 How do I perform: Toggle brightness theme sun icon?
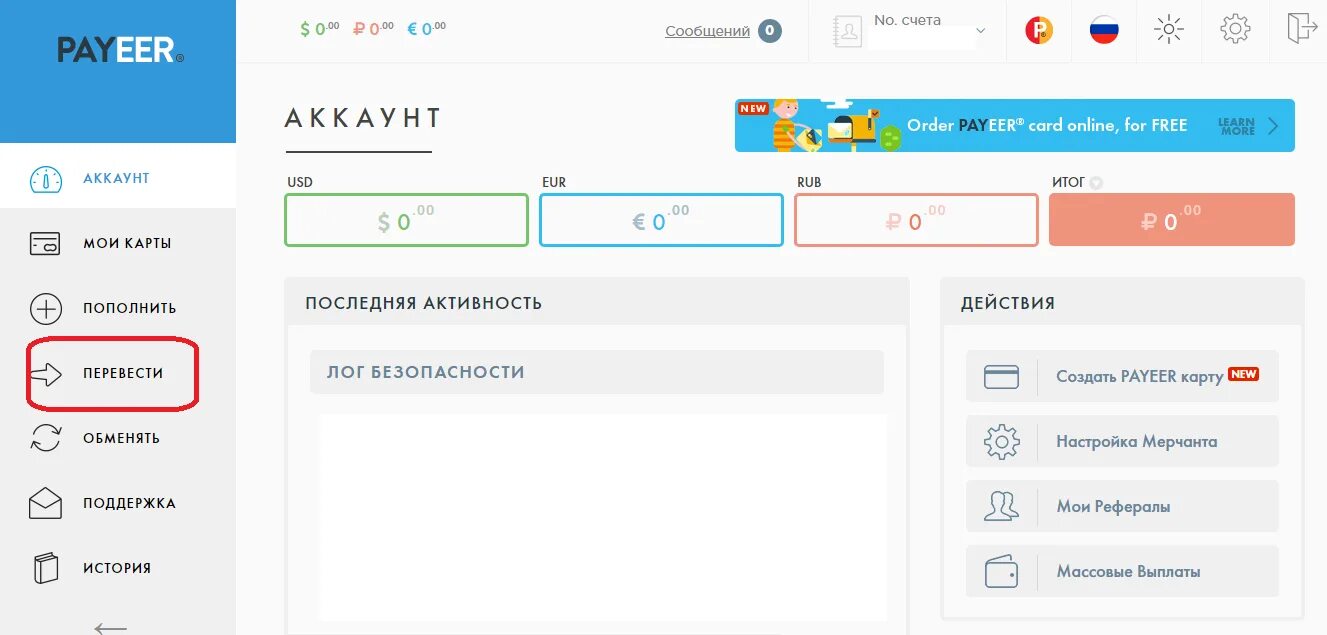pyautogui.click(x=1168, y=30)
